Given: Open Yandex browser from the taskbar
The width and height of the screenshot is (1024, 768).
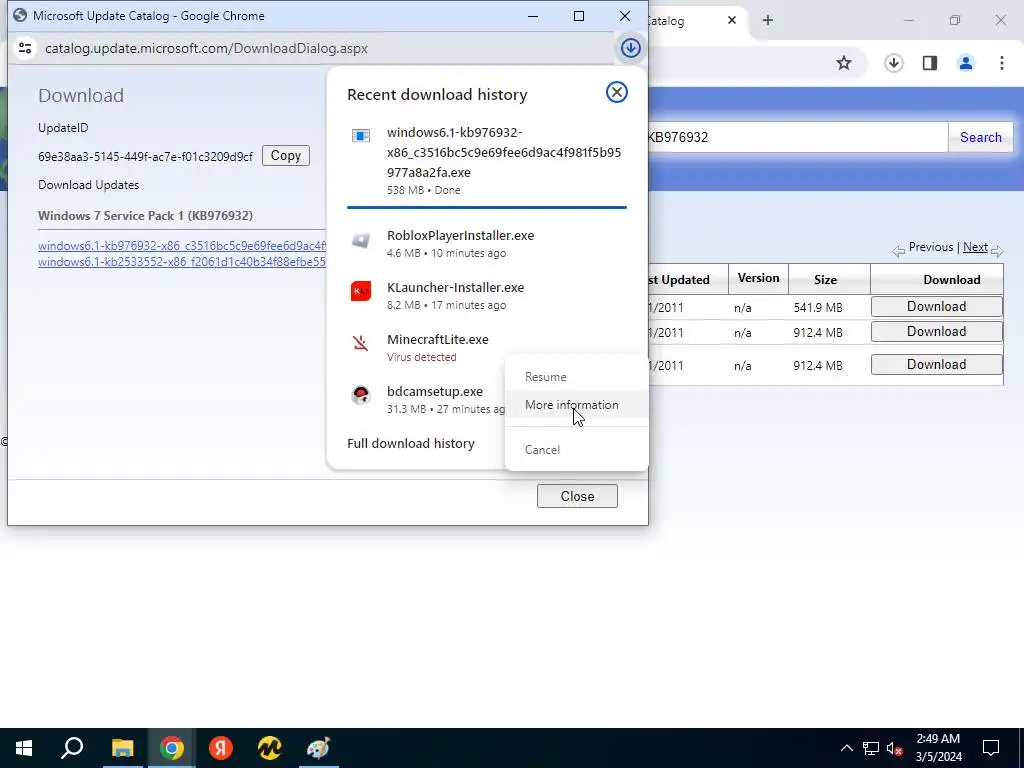Looking at the screenshot, I should point(221,748).
